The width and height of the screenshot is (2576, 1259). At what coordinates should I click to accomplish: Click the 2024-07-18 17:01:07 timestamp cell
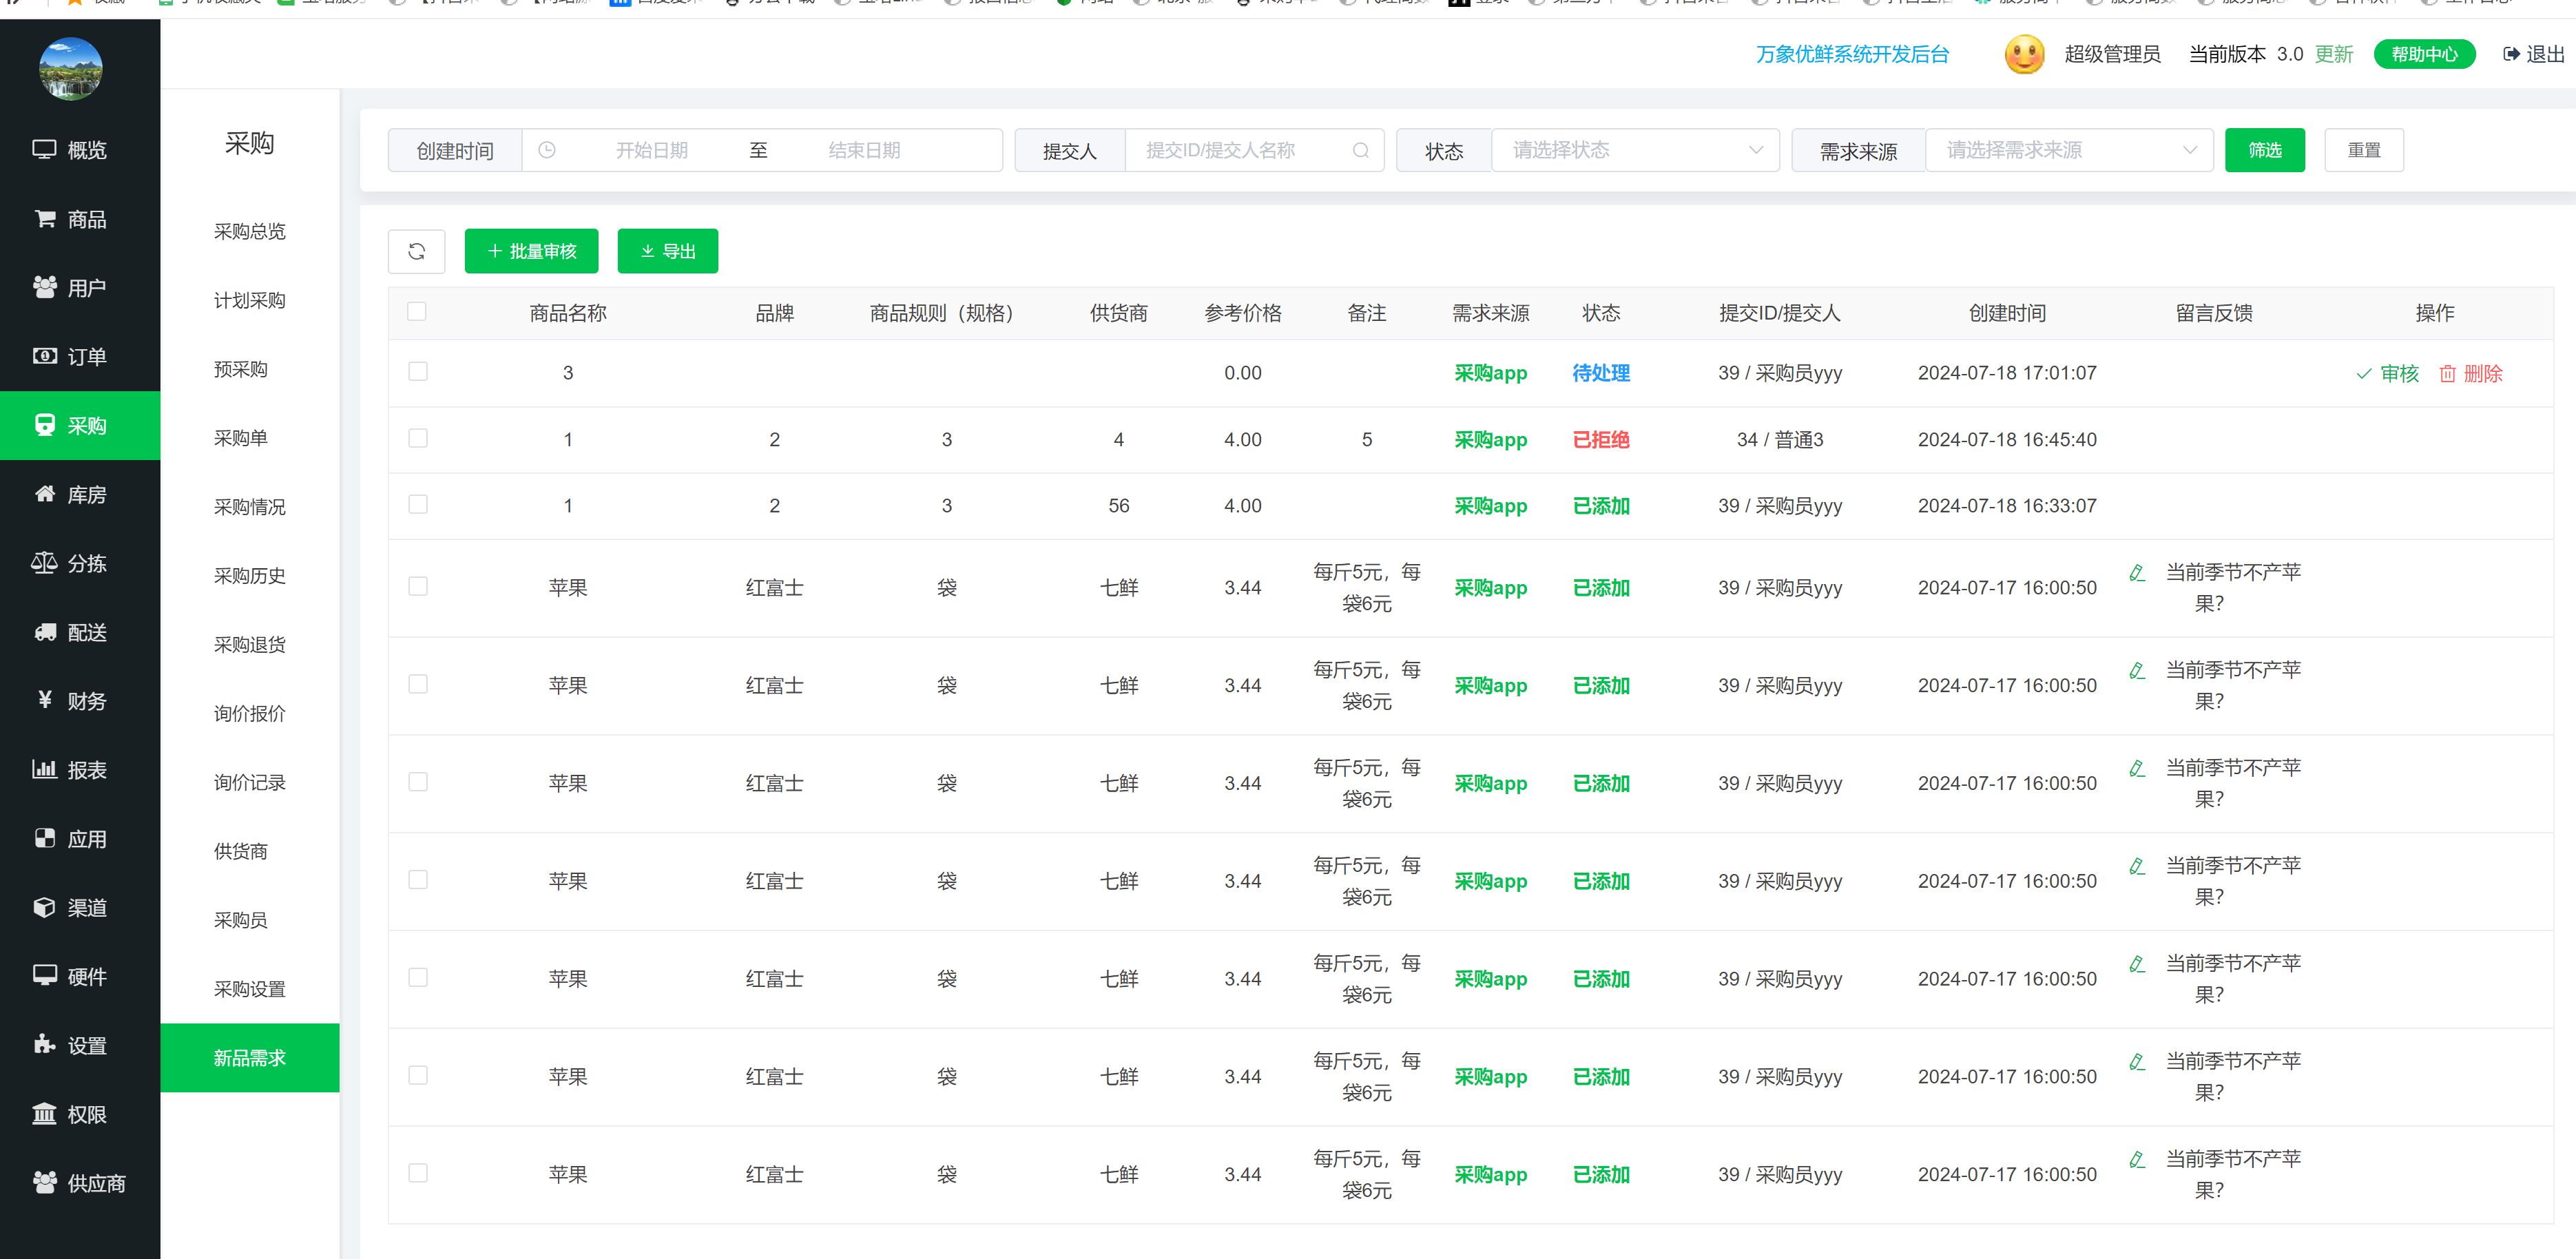point(2007,373)
